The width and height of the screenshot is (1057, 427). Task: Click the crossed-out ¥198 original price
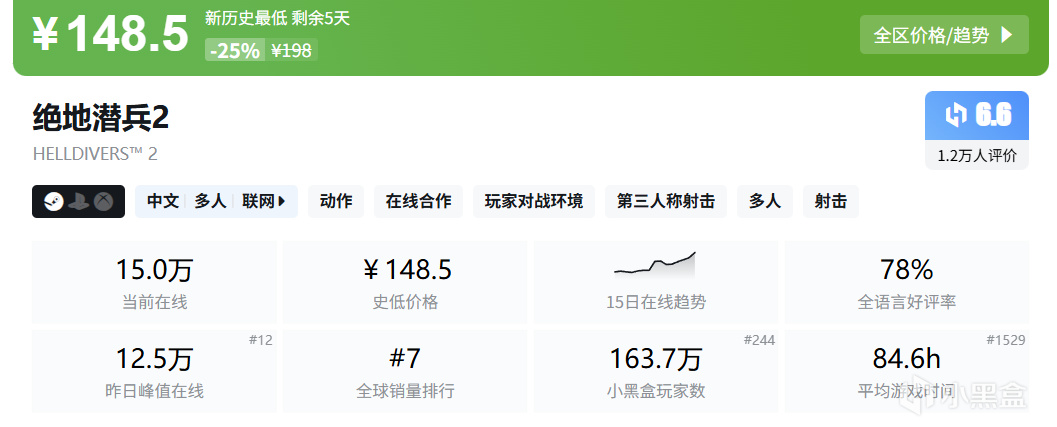pyautogui.click(x=291, y=51)
